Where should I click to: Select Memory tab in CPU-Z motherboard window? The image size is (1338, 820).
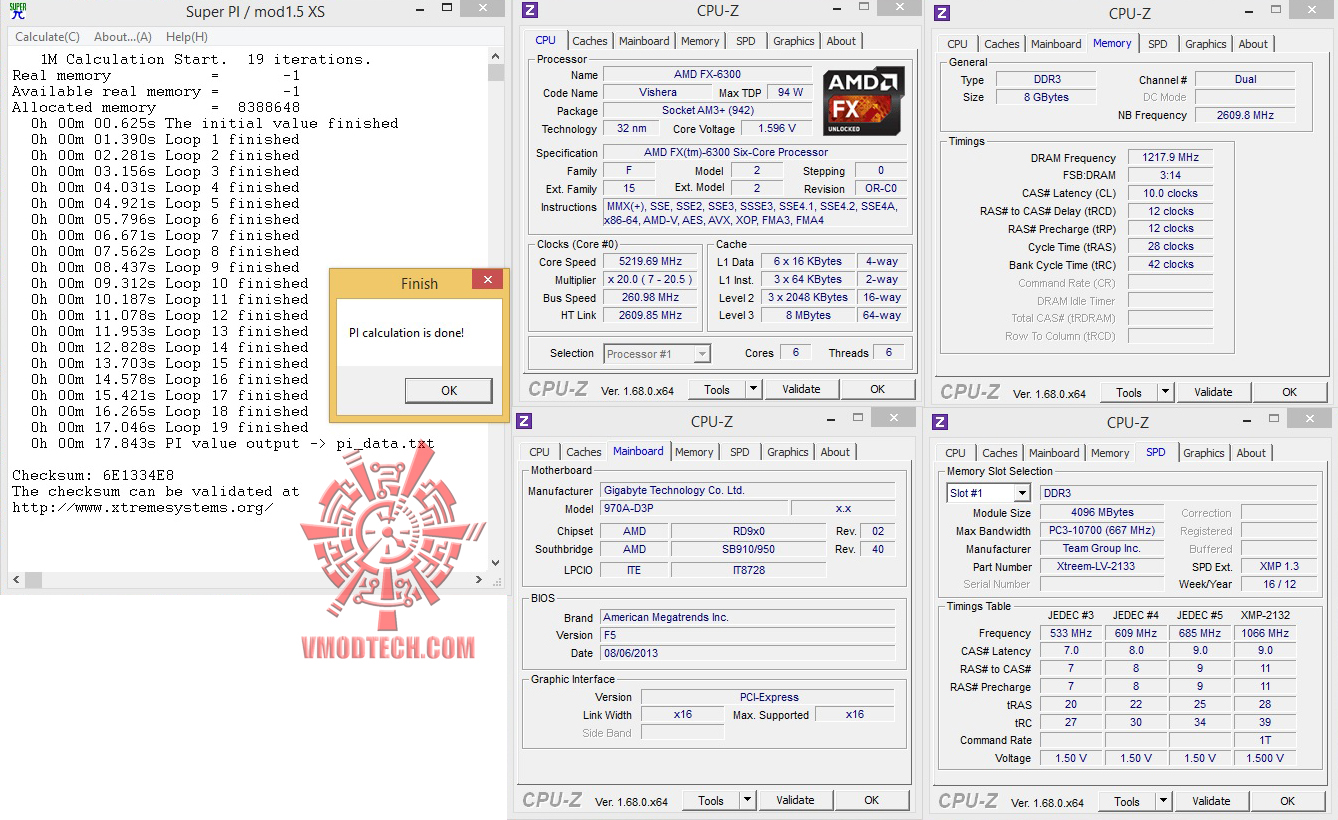click(x=694, y=452)
